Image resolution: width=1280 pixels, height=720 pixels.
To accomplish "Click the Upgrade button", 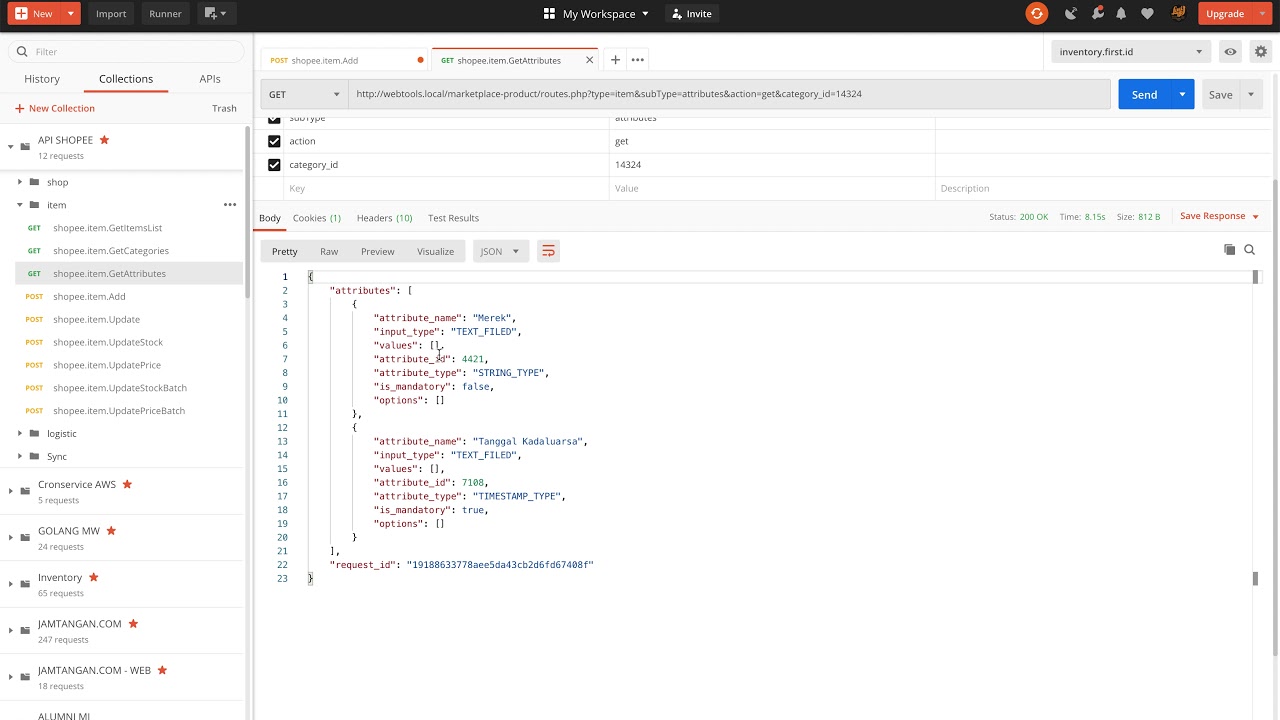I will point(1225,14).
